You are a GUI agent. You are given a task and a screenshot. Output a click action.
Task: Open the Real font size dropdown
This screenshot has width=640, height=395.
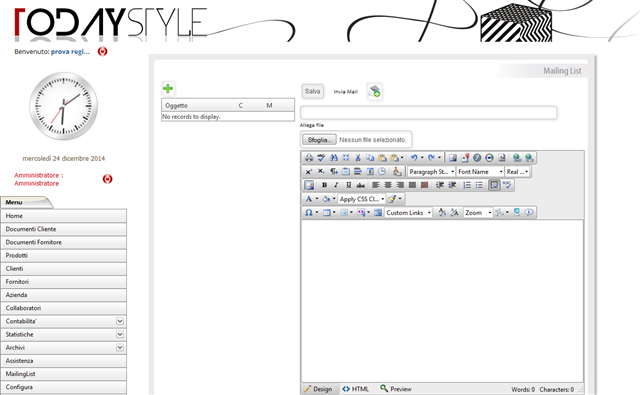[x=517, y=172]
